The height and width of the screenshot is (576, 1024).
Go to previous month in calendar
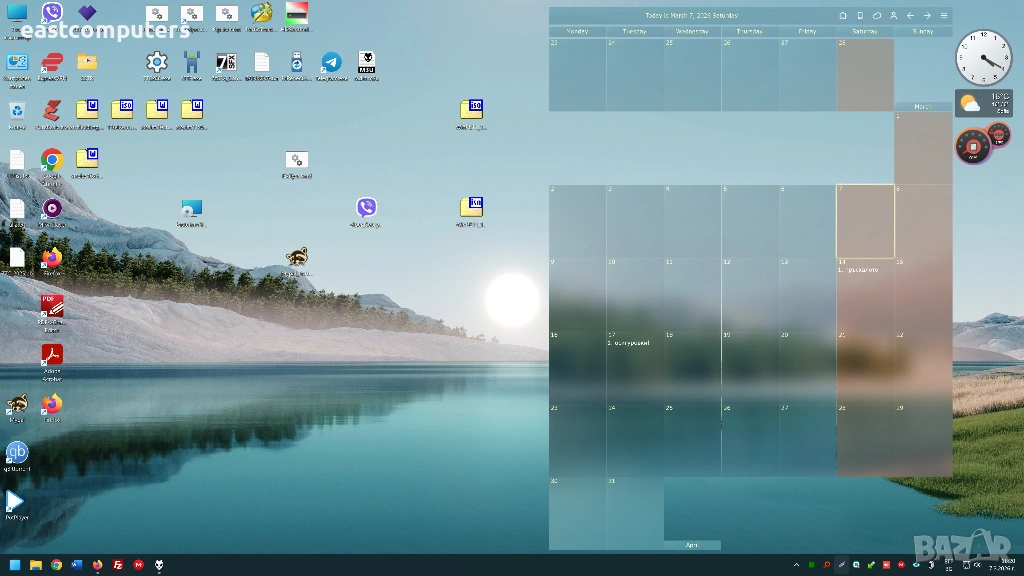pyautogui.click(x=910, y=16)
